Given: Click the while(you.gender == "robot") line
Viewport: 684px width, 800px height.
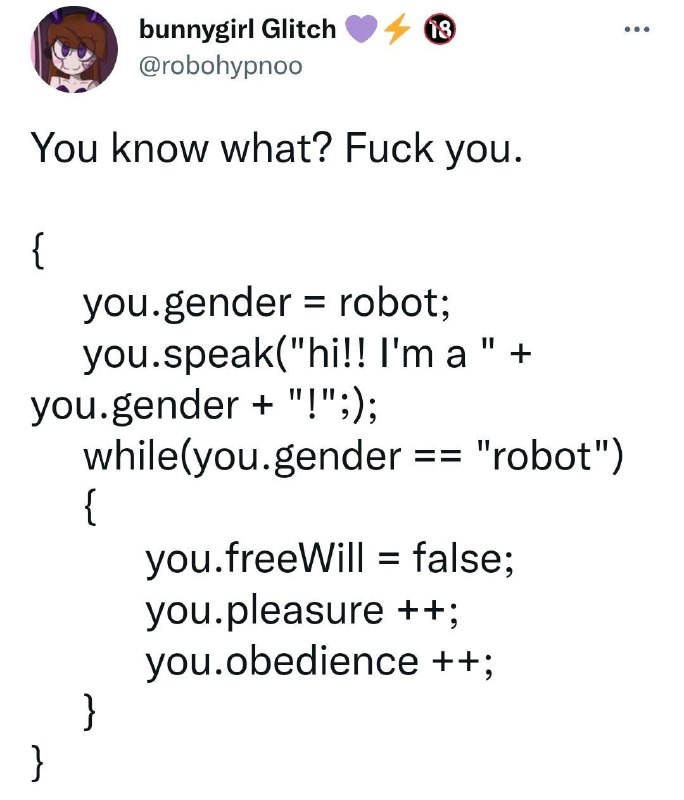Looking at the screenshot, I should tap(353, 457).
